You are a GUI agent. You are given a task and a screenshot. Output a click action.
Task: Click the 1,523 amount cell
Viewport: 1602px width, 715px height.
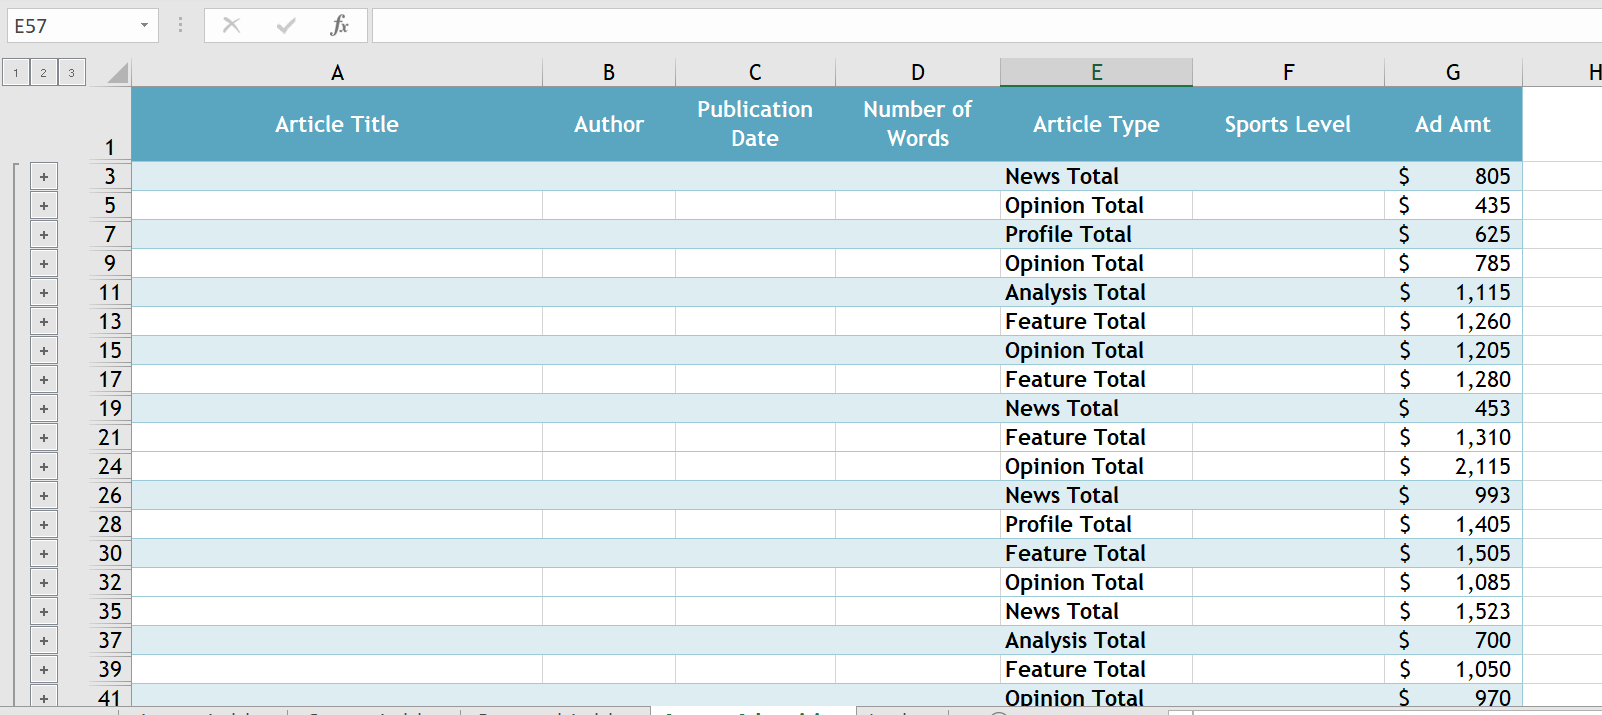(1453, 612)
